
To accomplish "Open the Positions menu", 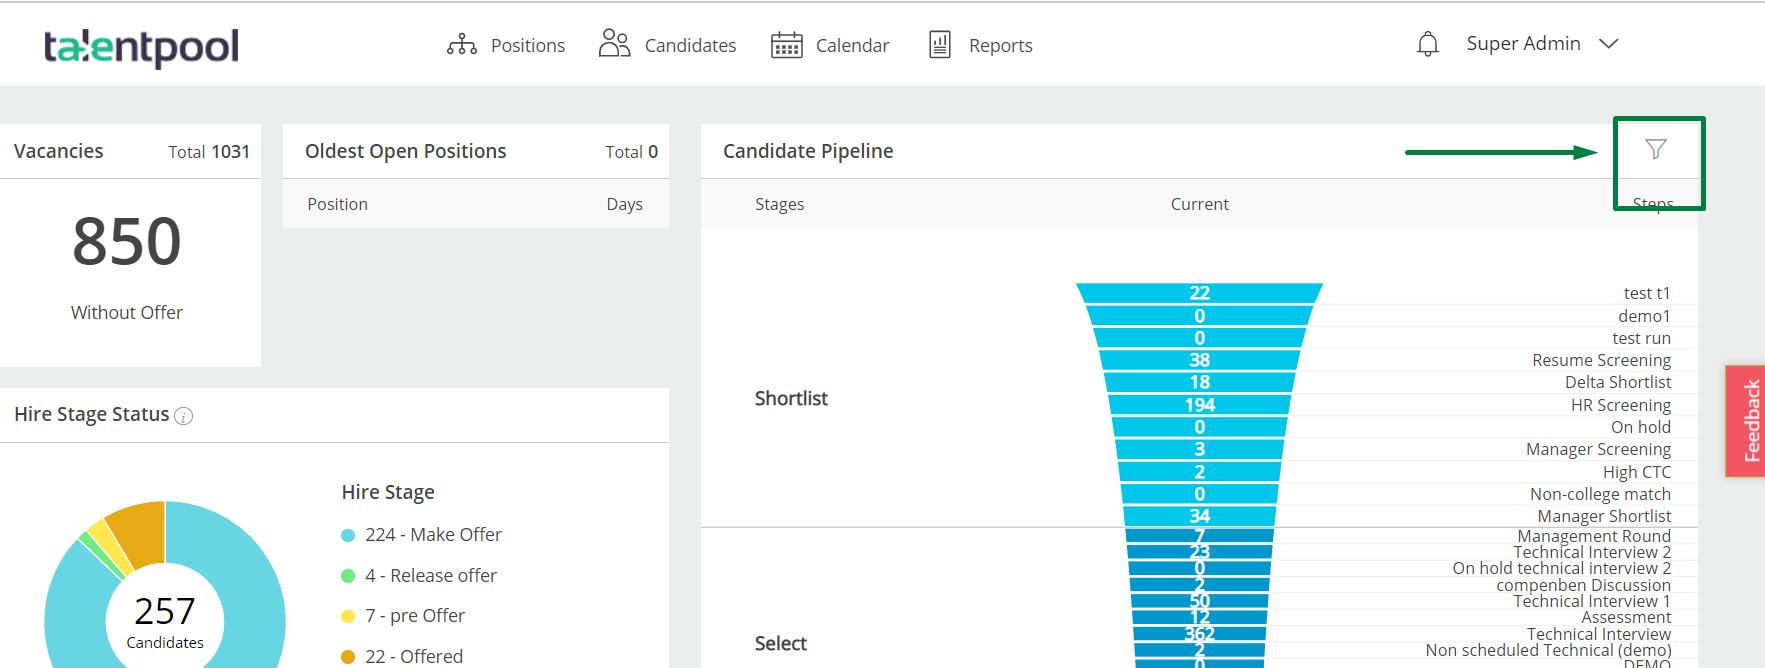I will (x=528, y=45).
